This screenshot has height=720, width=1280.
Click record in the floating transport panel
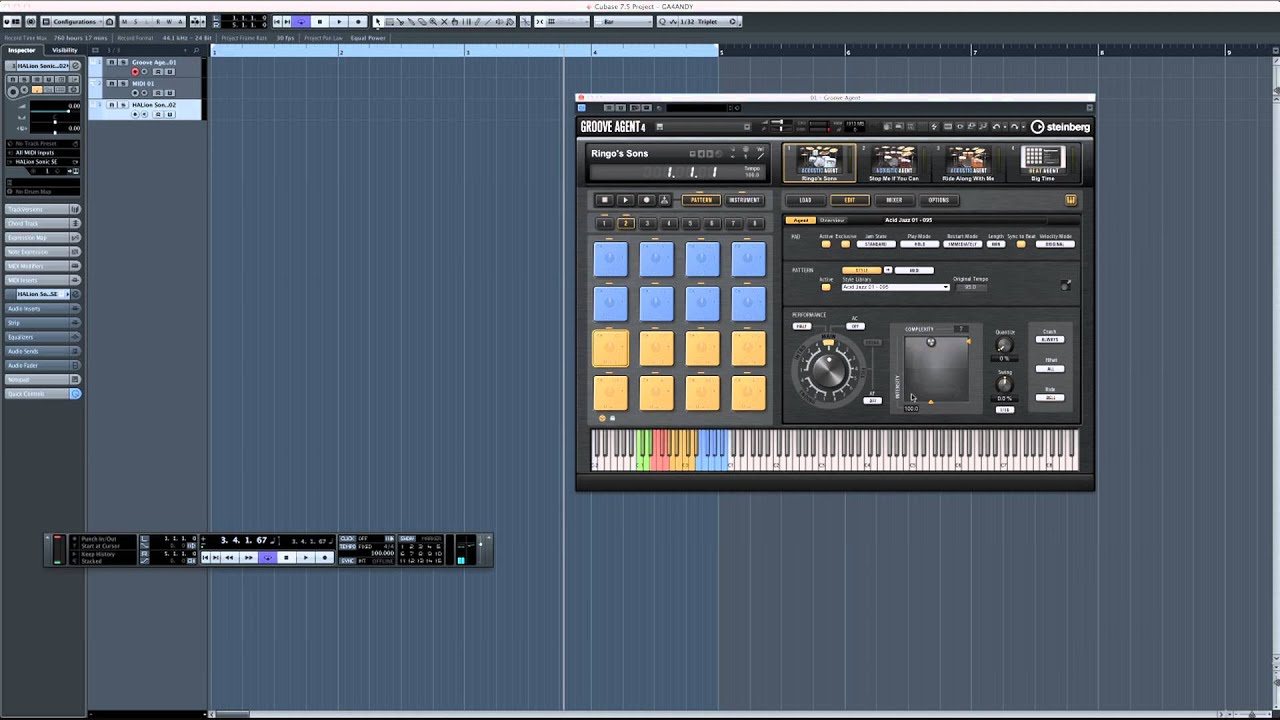point(325,557)
